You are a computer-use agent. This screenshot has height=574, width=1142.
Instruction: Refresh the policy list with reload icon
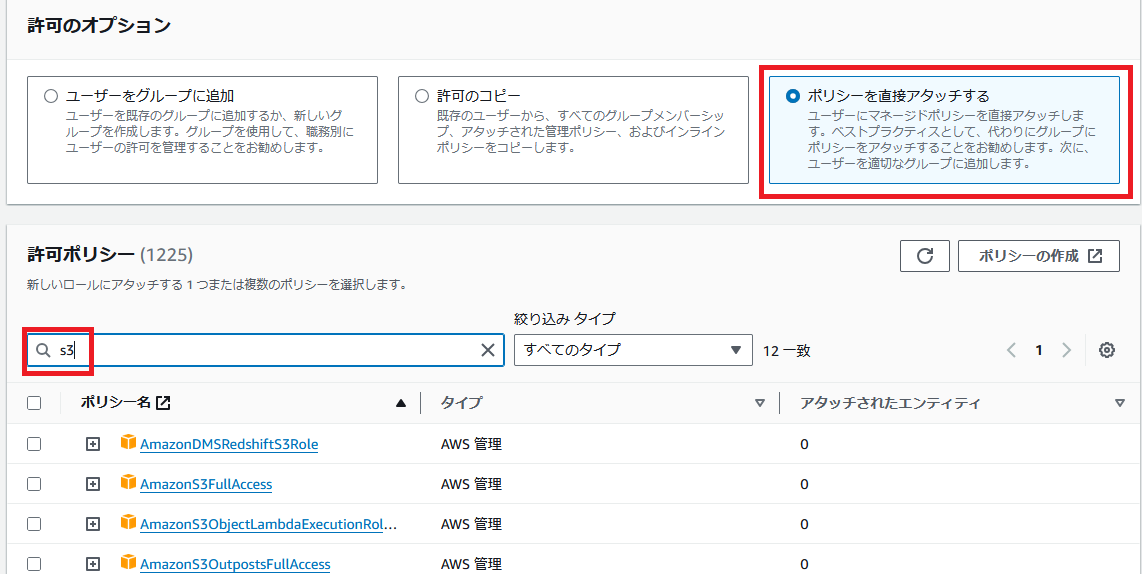pyautogui.click(x=925, y=256)
